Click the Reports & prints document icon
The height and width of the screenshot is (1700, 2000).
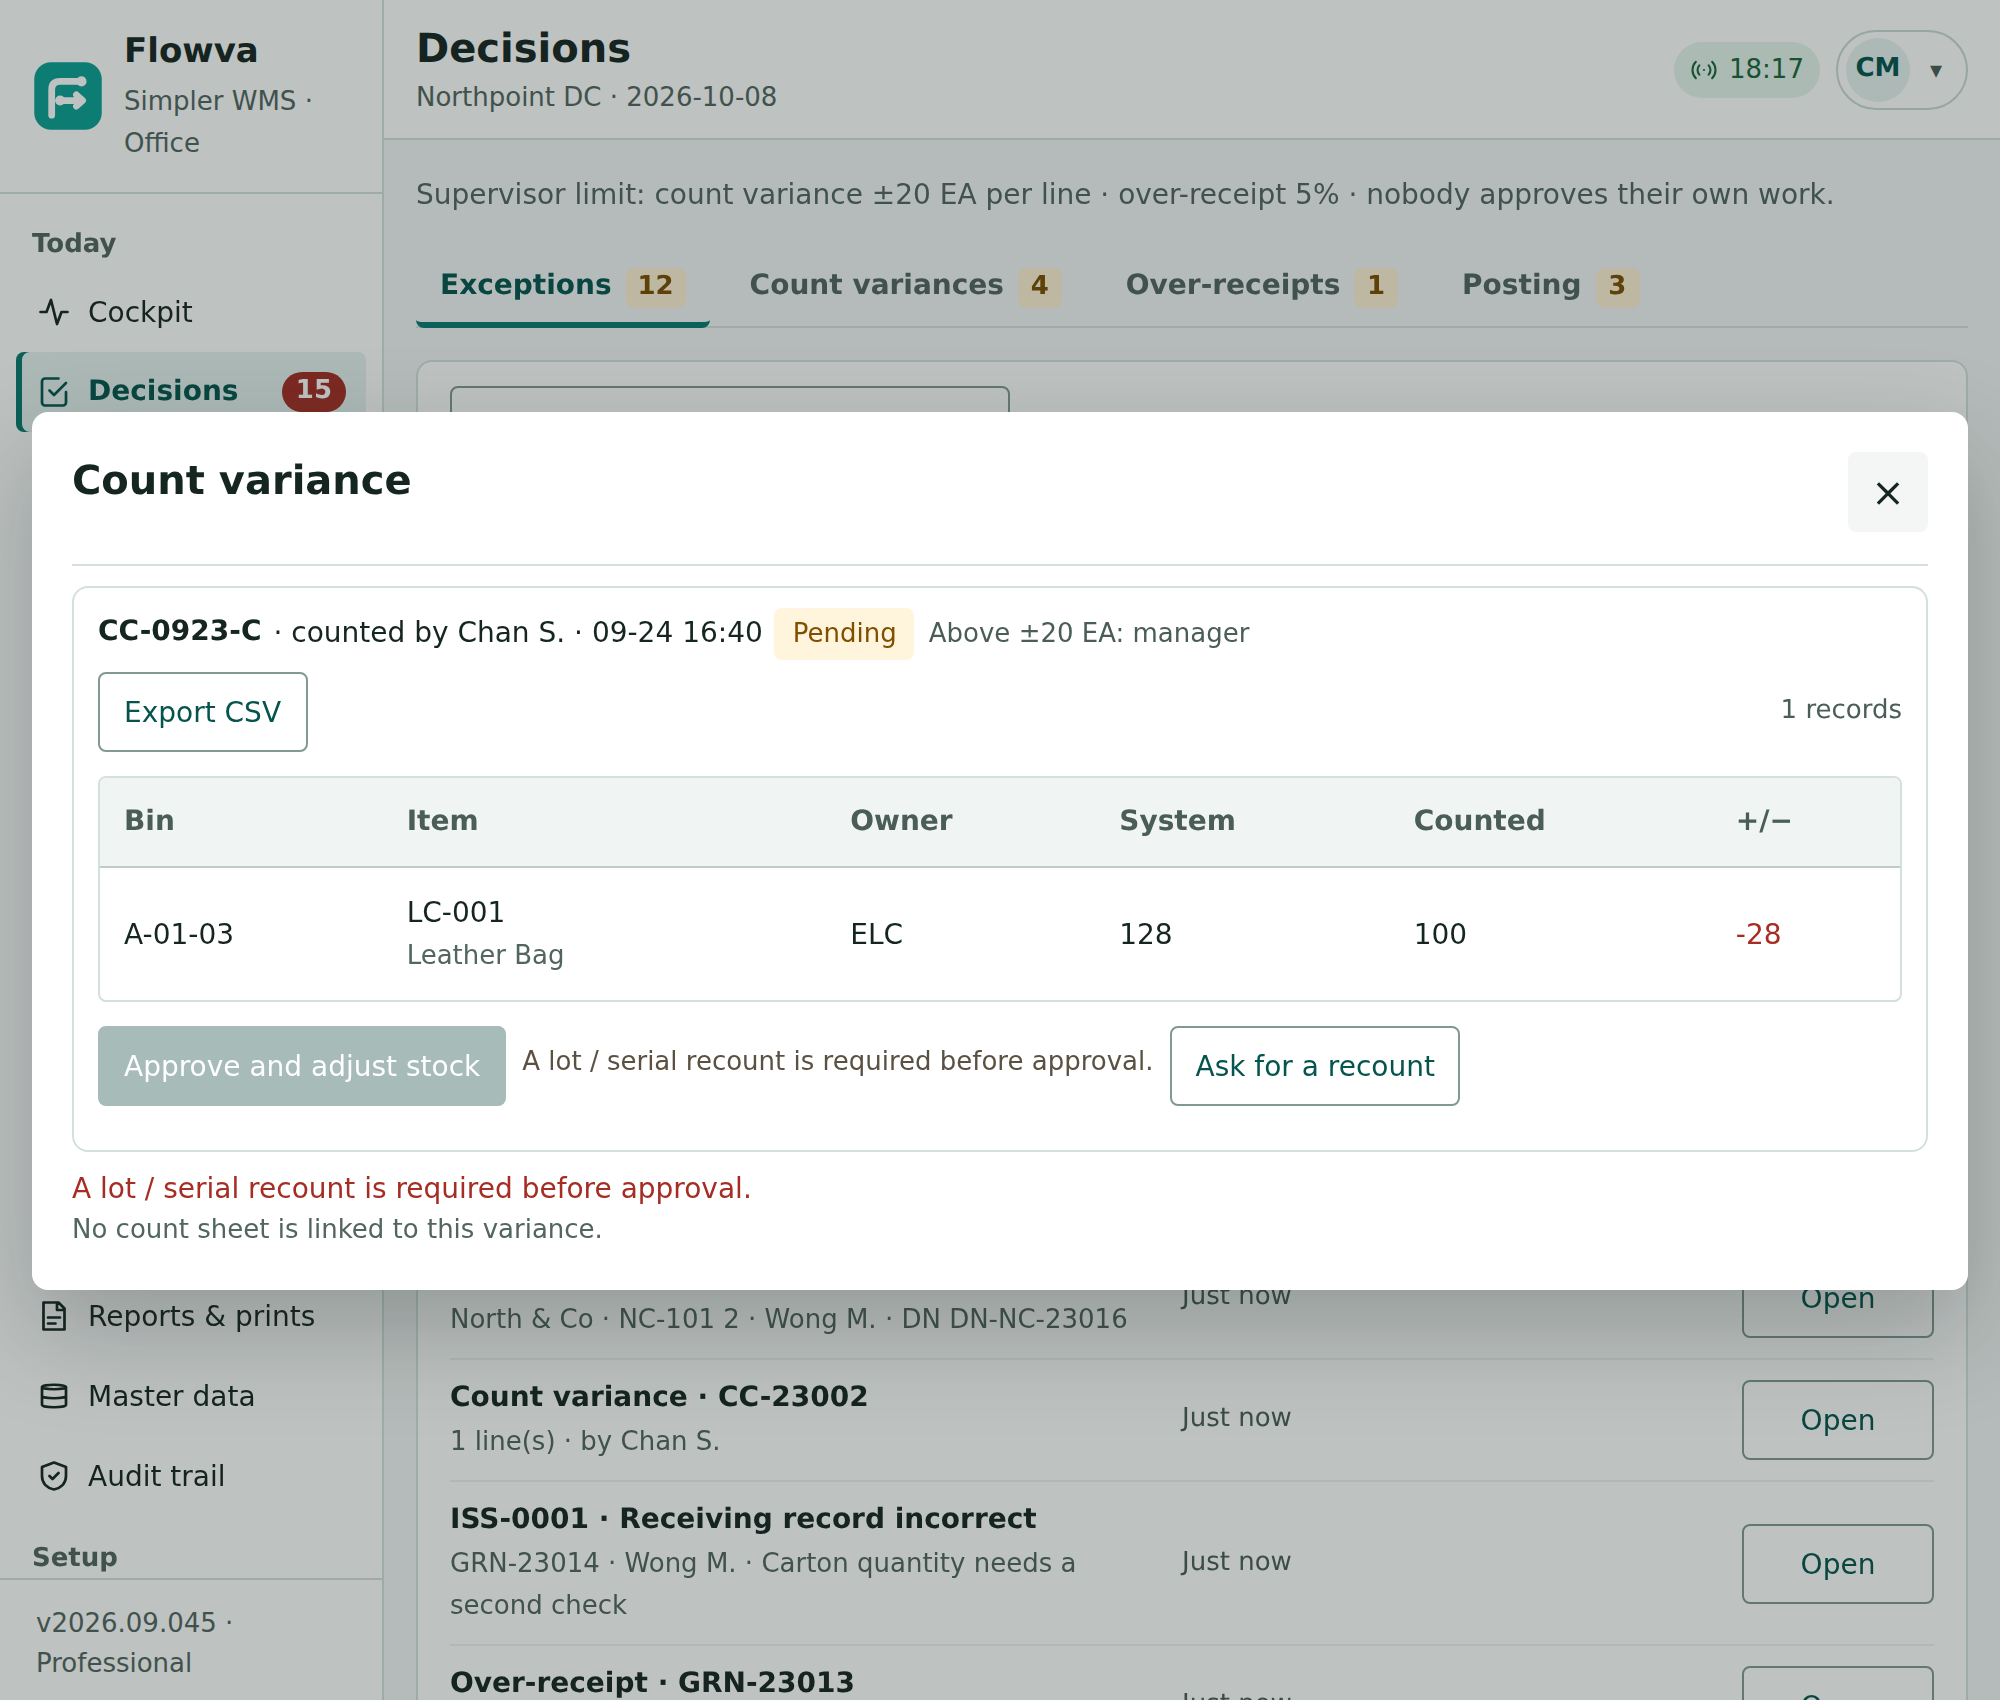(54, 1316)
